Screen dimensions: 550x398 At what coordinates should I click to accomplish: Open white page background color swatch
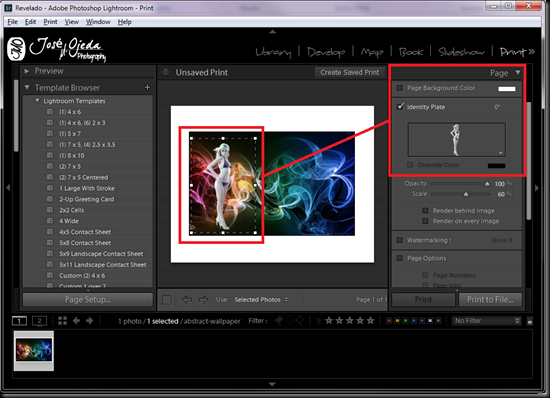(507, 88)
